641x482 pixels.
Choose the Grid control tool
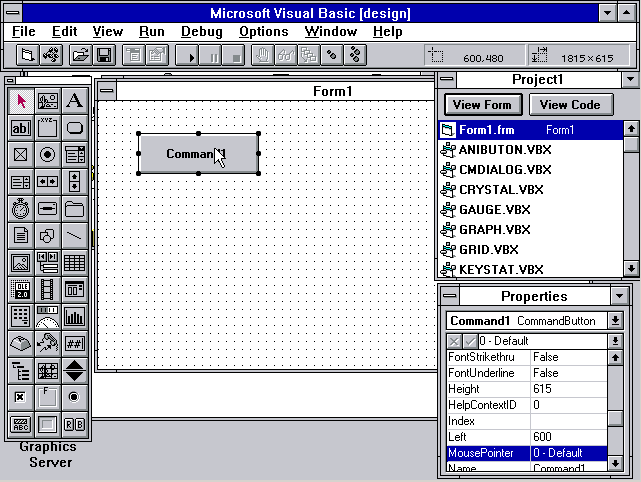pyautogui.click(x=74, y=262)
